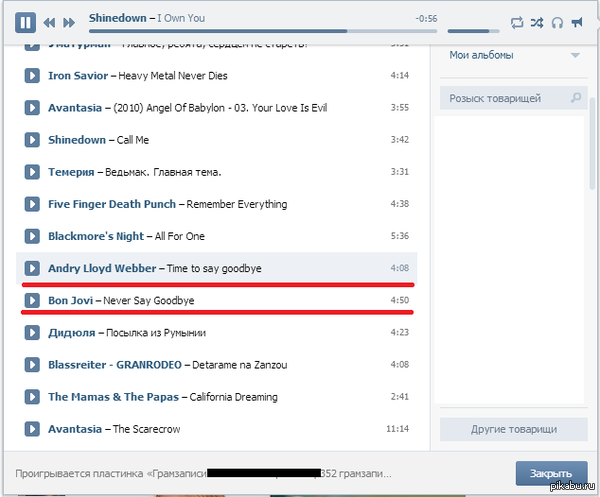Click the Другие товарищи button
The image size is (600, 497).
[513, 429]
